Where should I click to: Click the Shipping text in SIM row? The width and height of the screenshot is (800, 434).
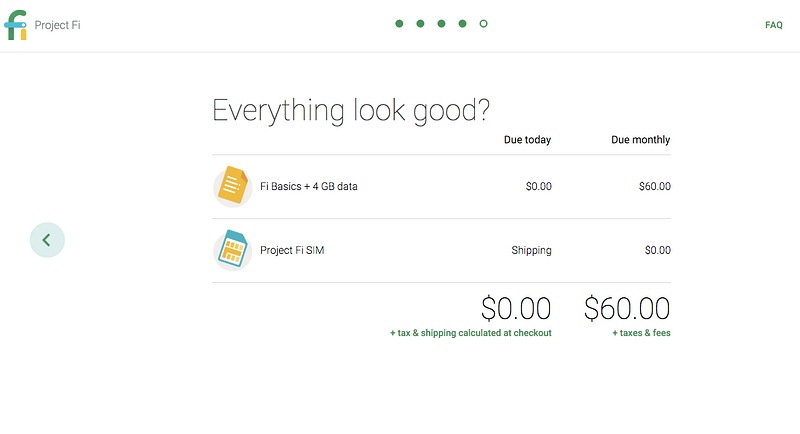pyautogui.click(x=531, y=250)
